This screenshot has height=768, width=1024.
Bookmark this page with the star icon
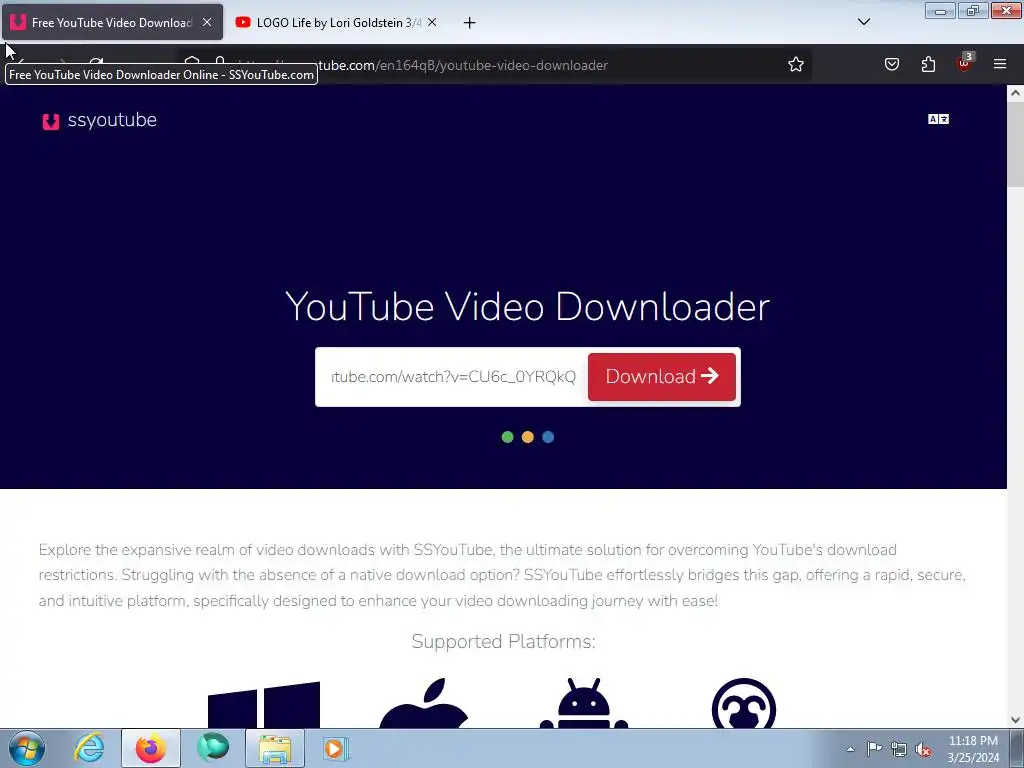[795, 64]
